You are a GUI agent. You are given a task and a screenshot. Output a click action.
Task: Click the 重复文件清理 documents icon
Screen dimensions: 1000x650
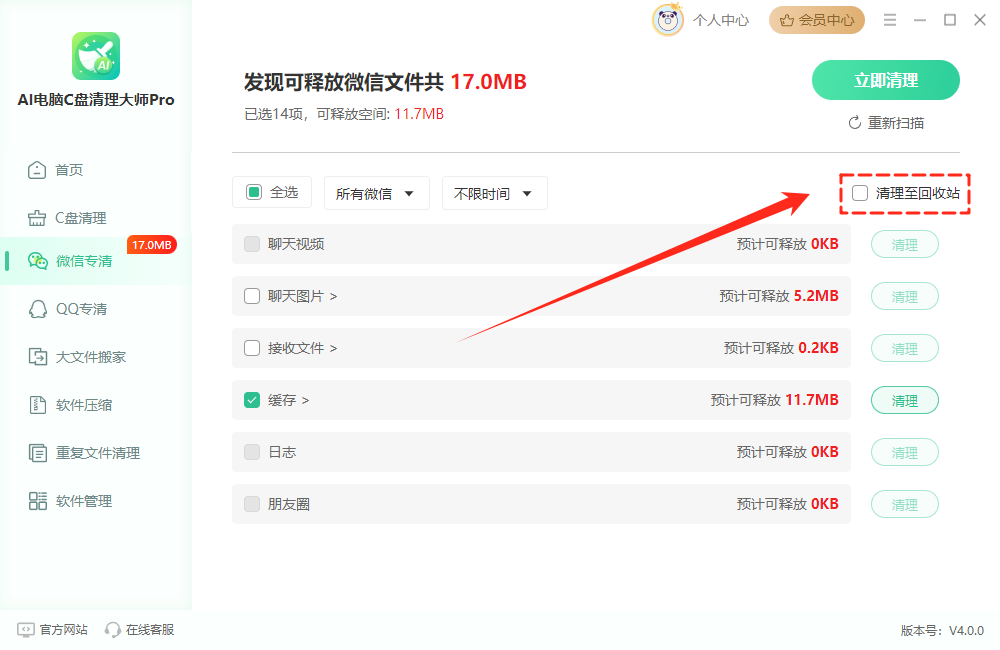pyautogui.click(x=38, y=453)
